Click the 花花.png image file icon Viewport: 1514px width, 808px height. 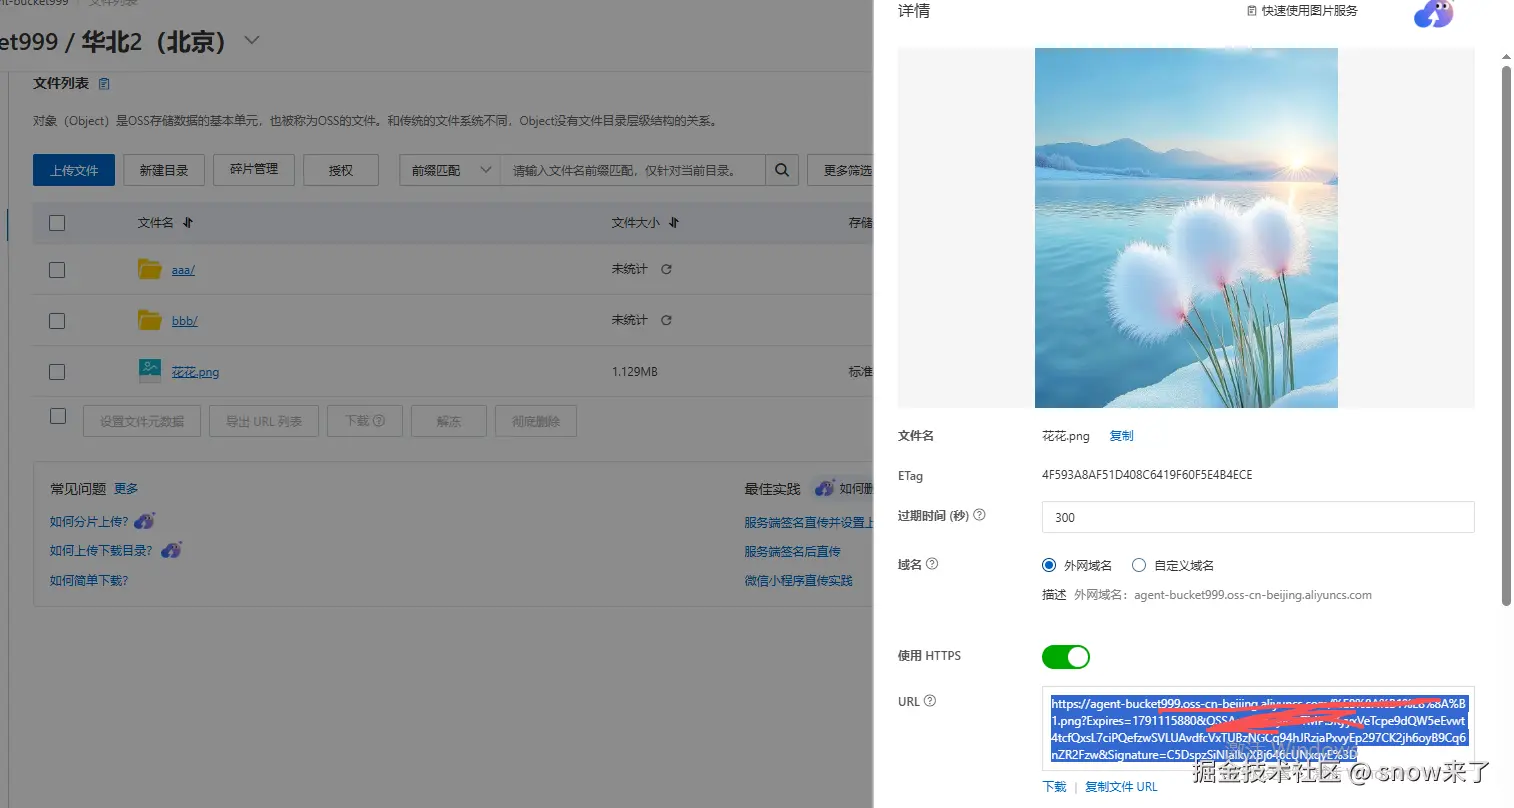tap(150, 371)
